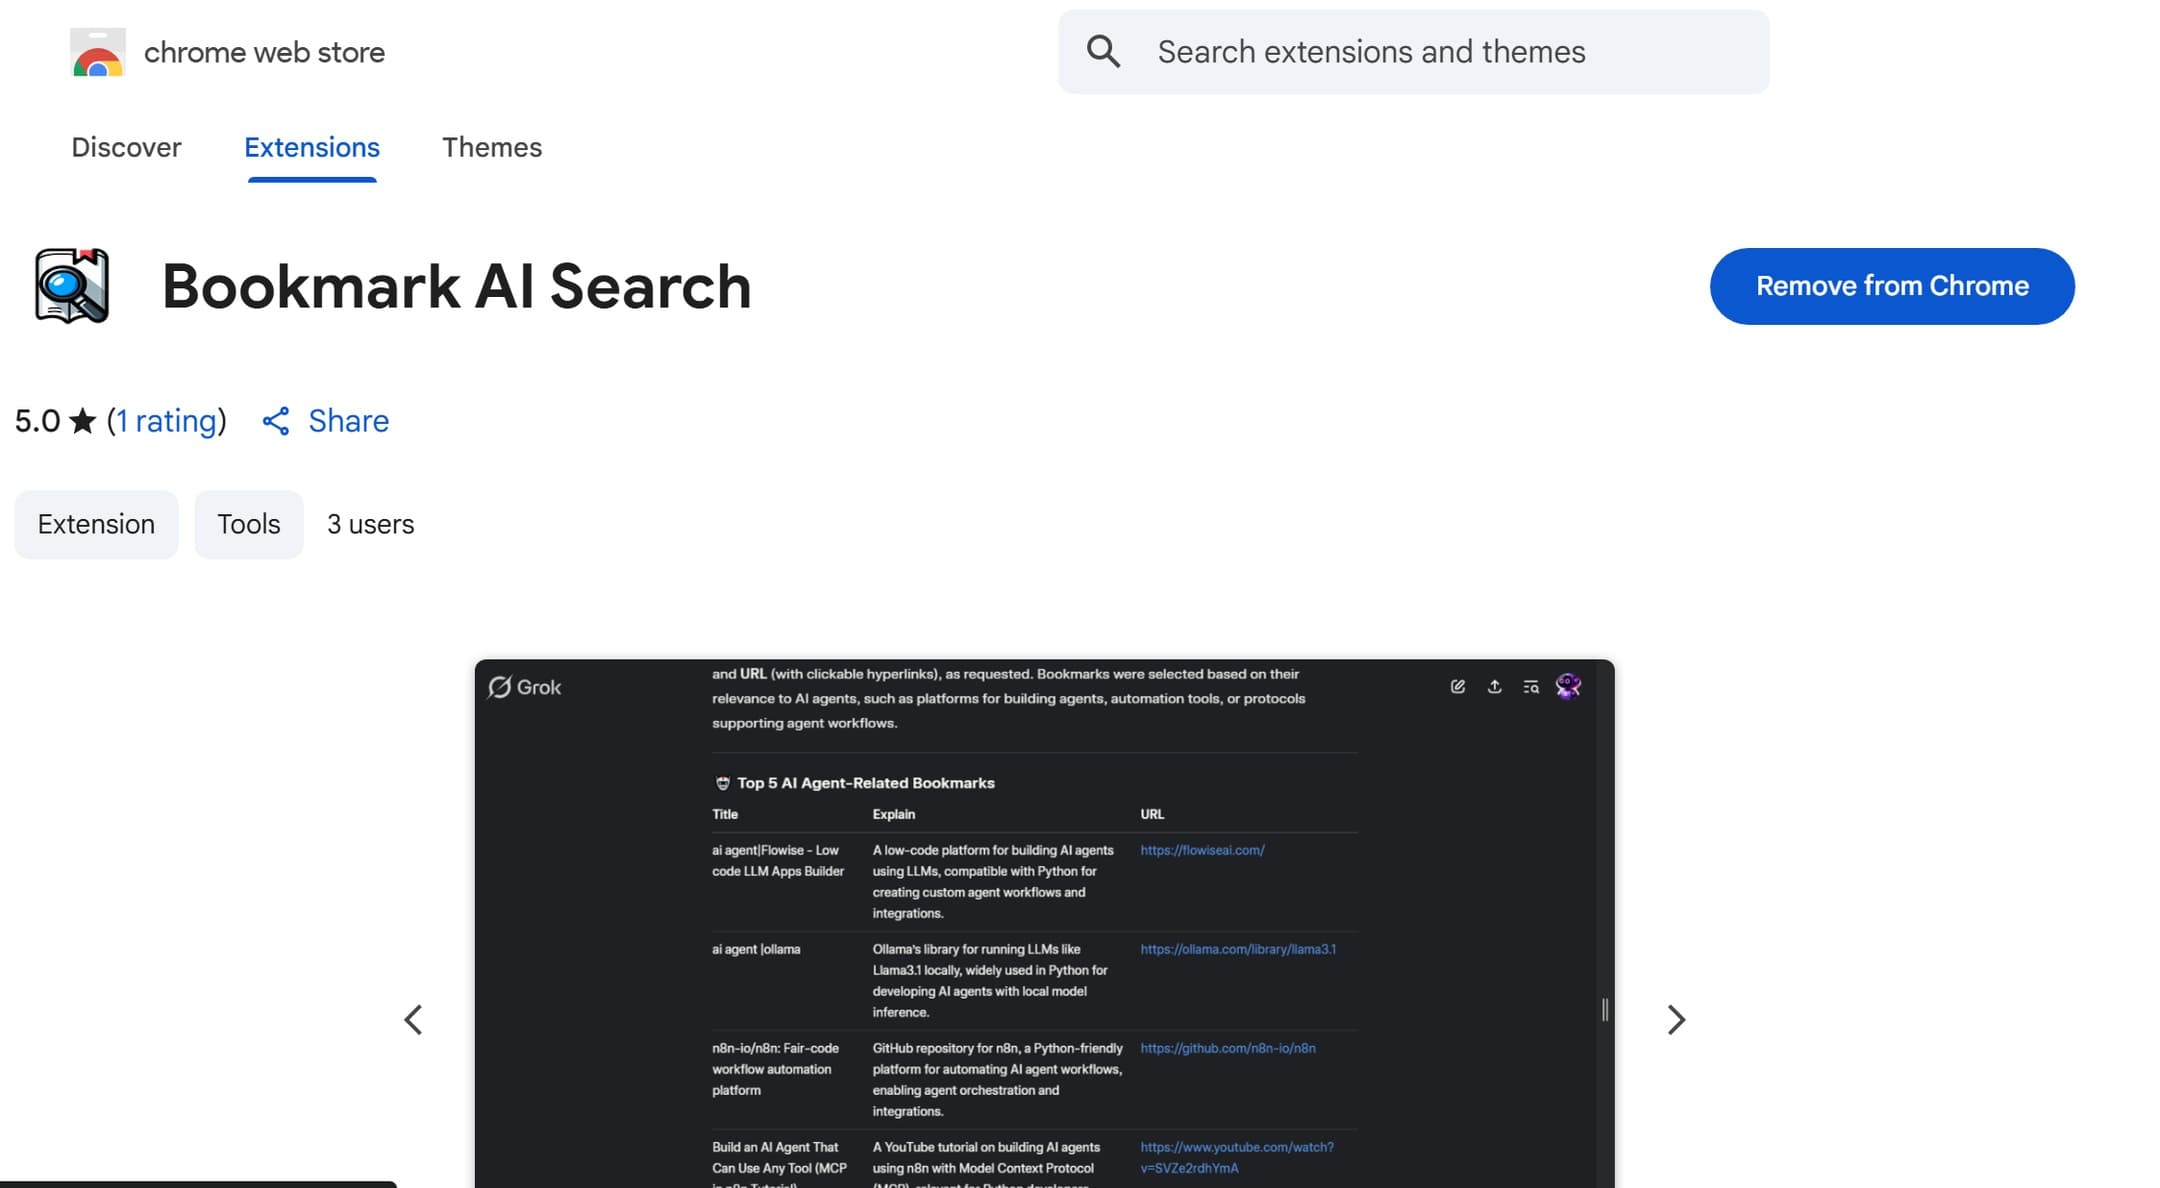Select the Tools category chip
This screenshot has width=2160, height=1188.
tap(249, 524)
